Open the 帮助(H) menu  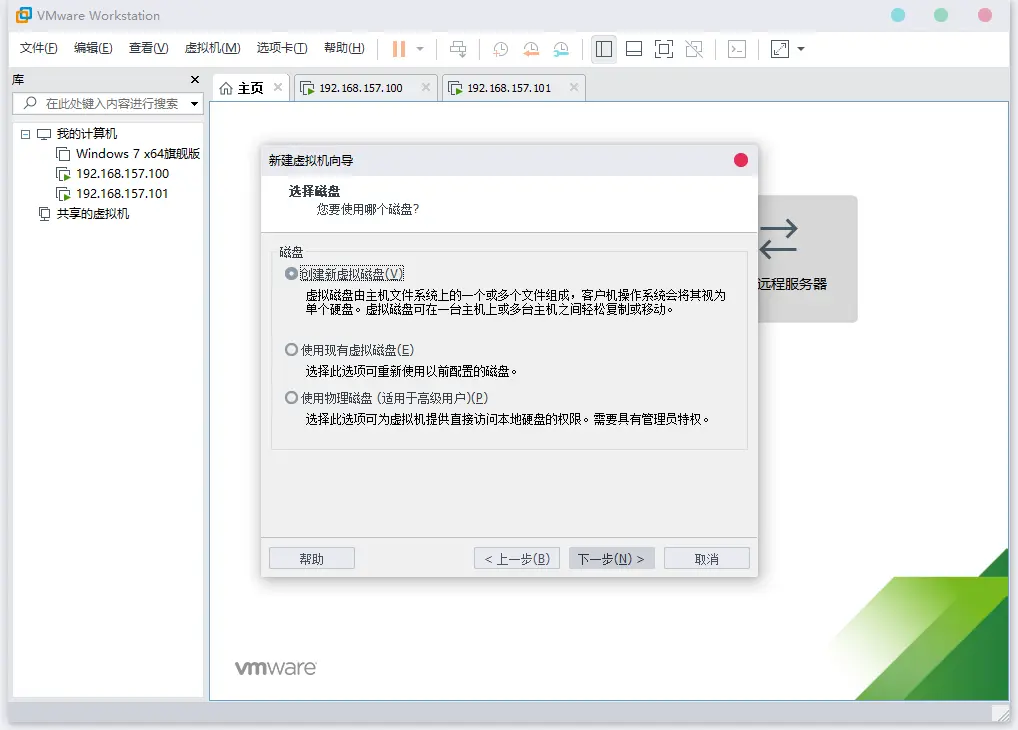344,48
